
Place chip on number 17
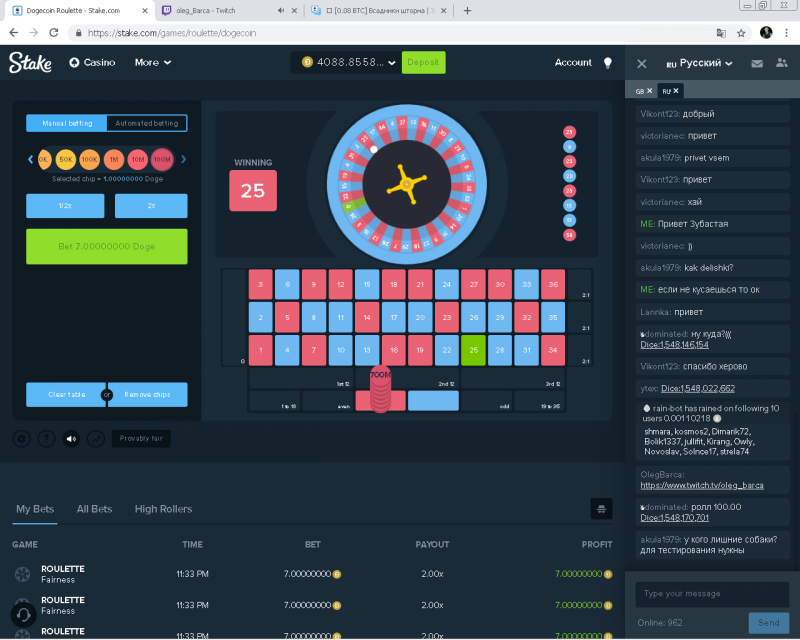393,317
